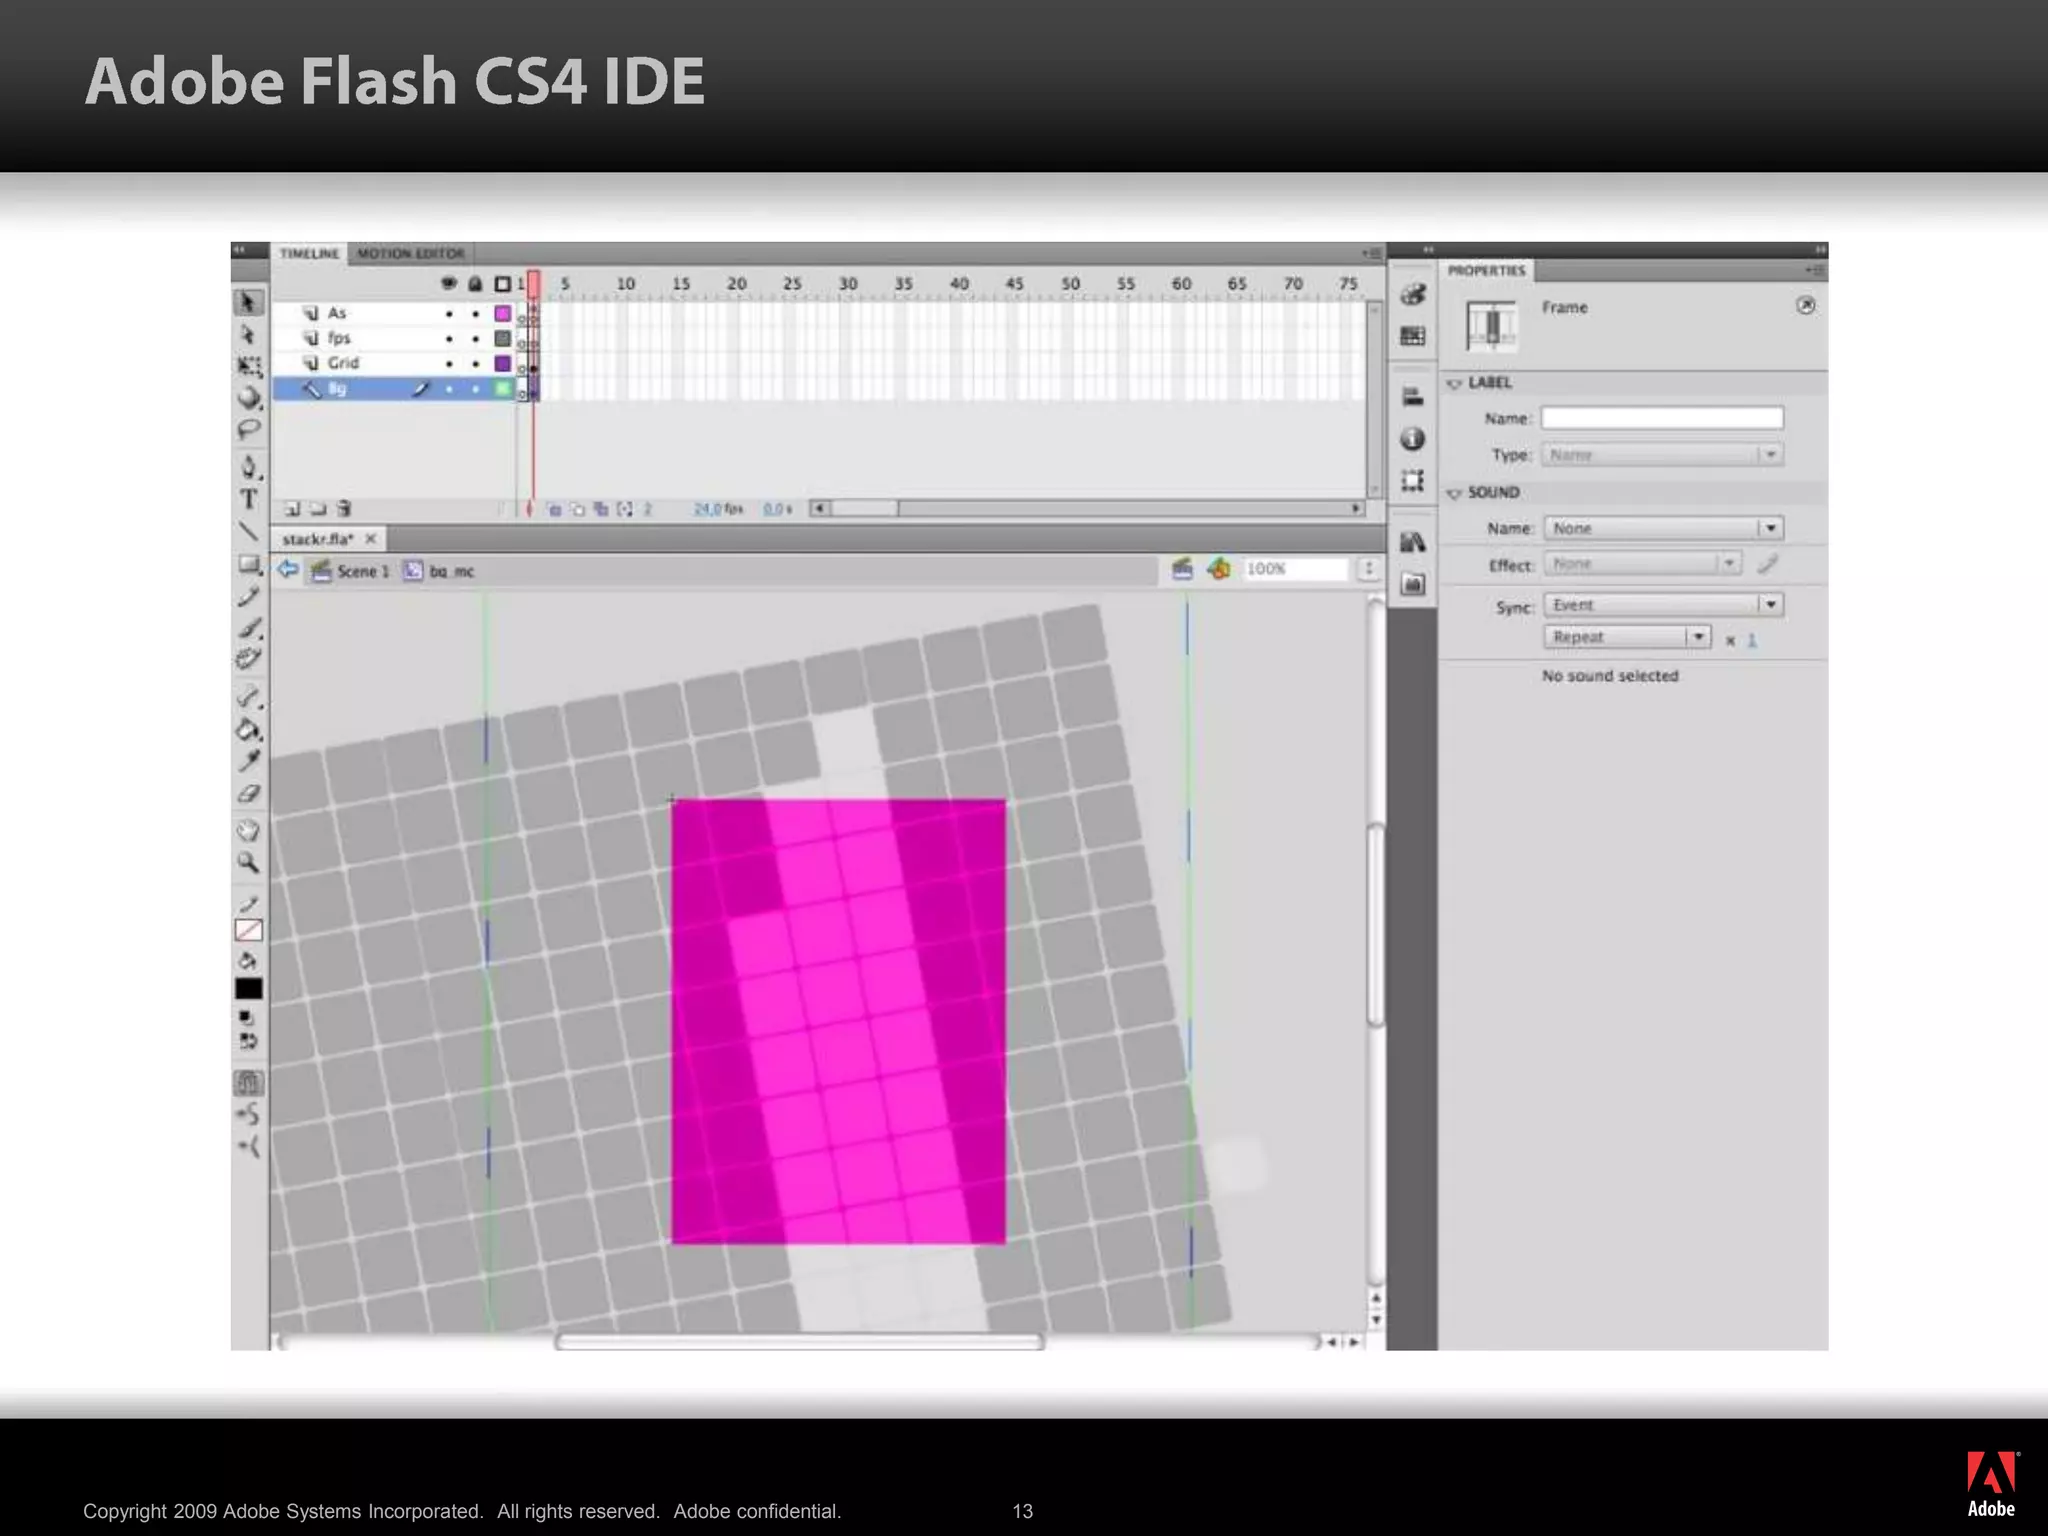Open the Transform panel icon
The width and height of the screenshot is (2048, 1536).
pos(1412,480)
